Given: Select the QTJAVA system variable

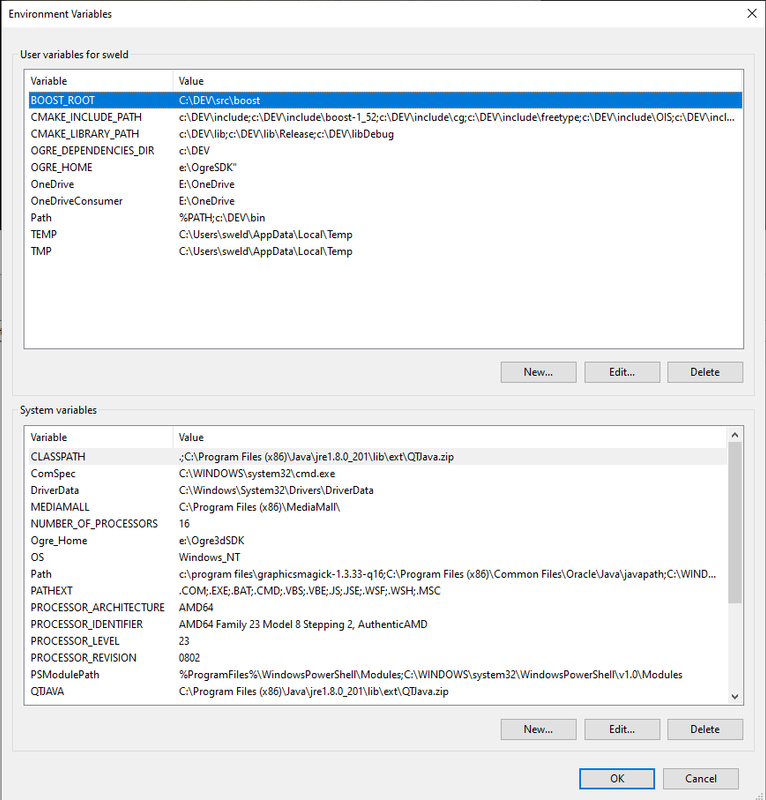Looking at the screenshot, I should point(378,691).
